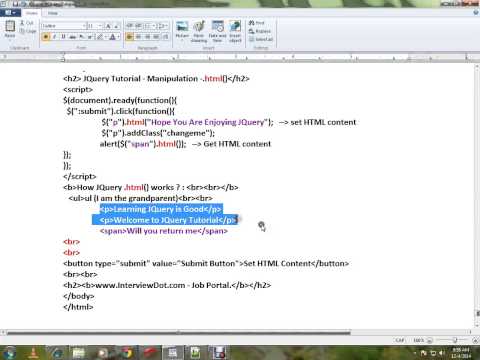Toggle Superscript formatting
Image resolution: width=480 pixels, height=360 pixels.
pos(90,37)
